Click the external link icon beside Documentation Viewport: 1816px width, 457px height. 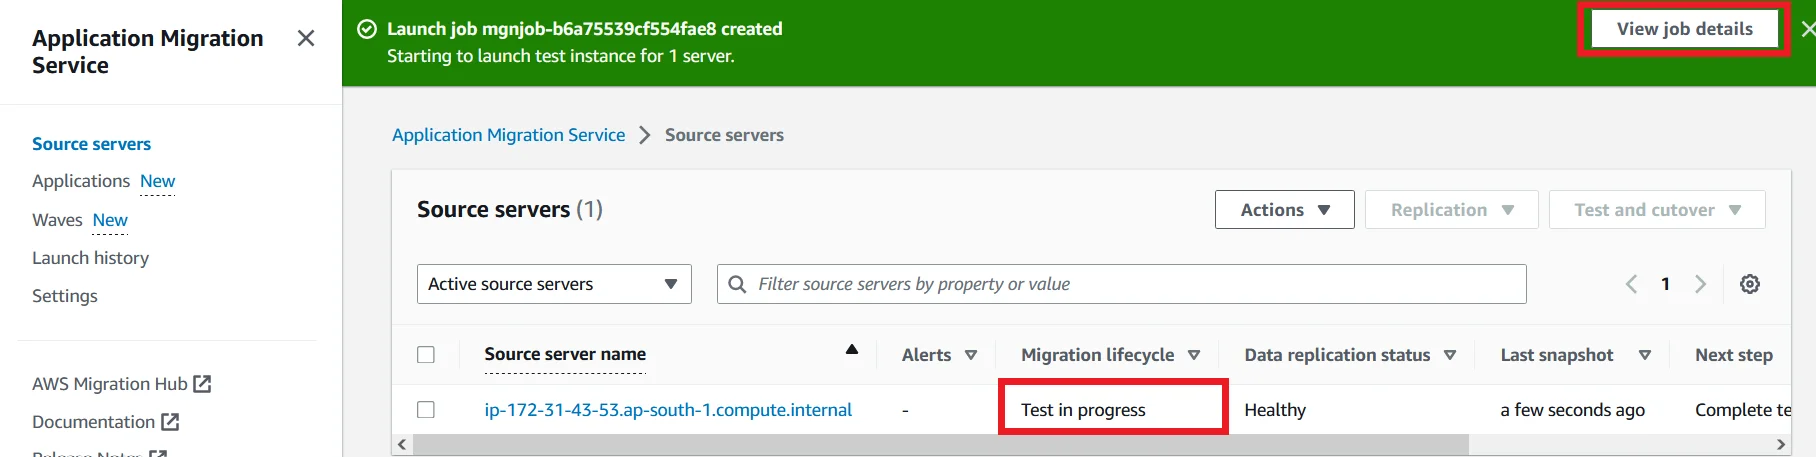click(x=170, y=421)
